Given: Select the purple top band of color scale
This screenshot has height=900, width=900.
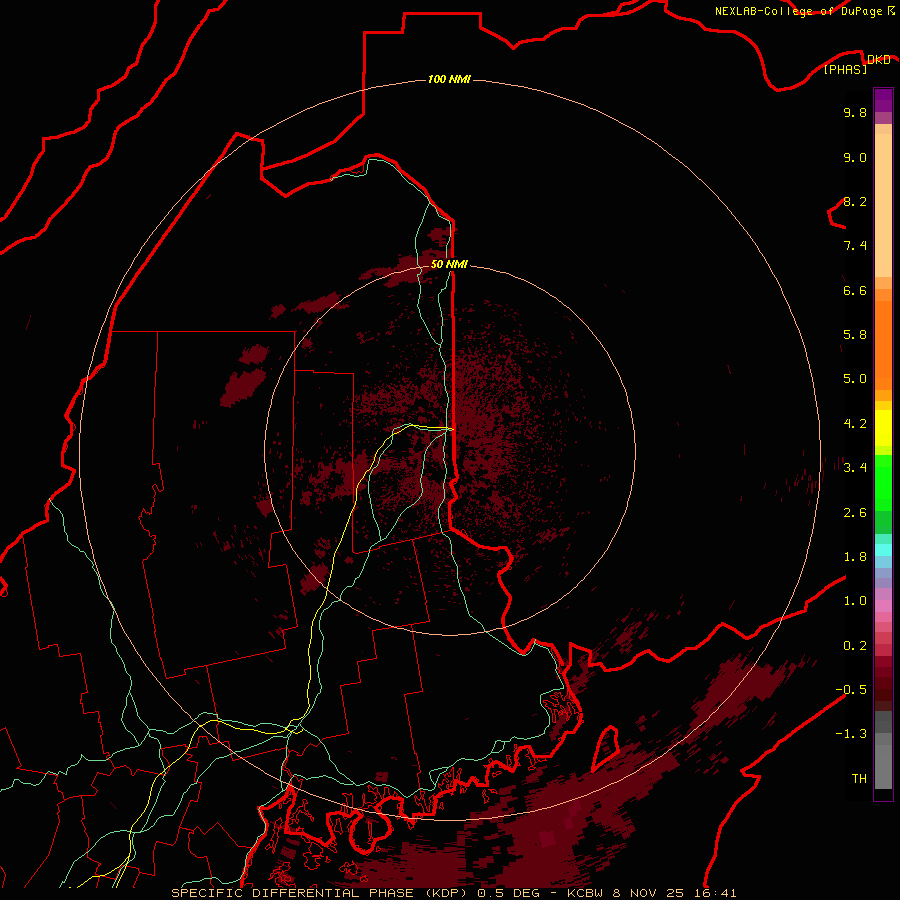Looking at the screenshot, I should click(x=883, y=100).
